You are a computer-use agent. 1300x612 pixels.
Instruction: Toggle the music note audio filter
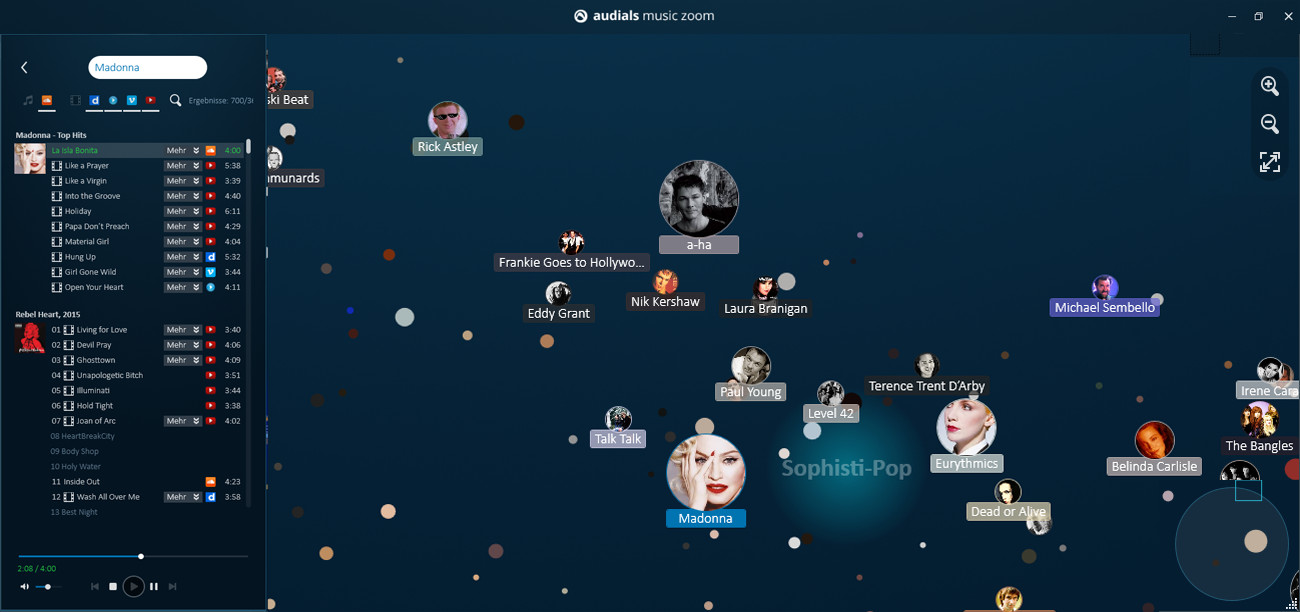click(x=28, y=100)
